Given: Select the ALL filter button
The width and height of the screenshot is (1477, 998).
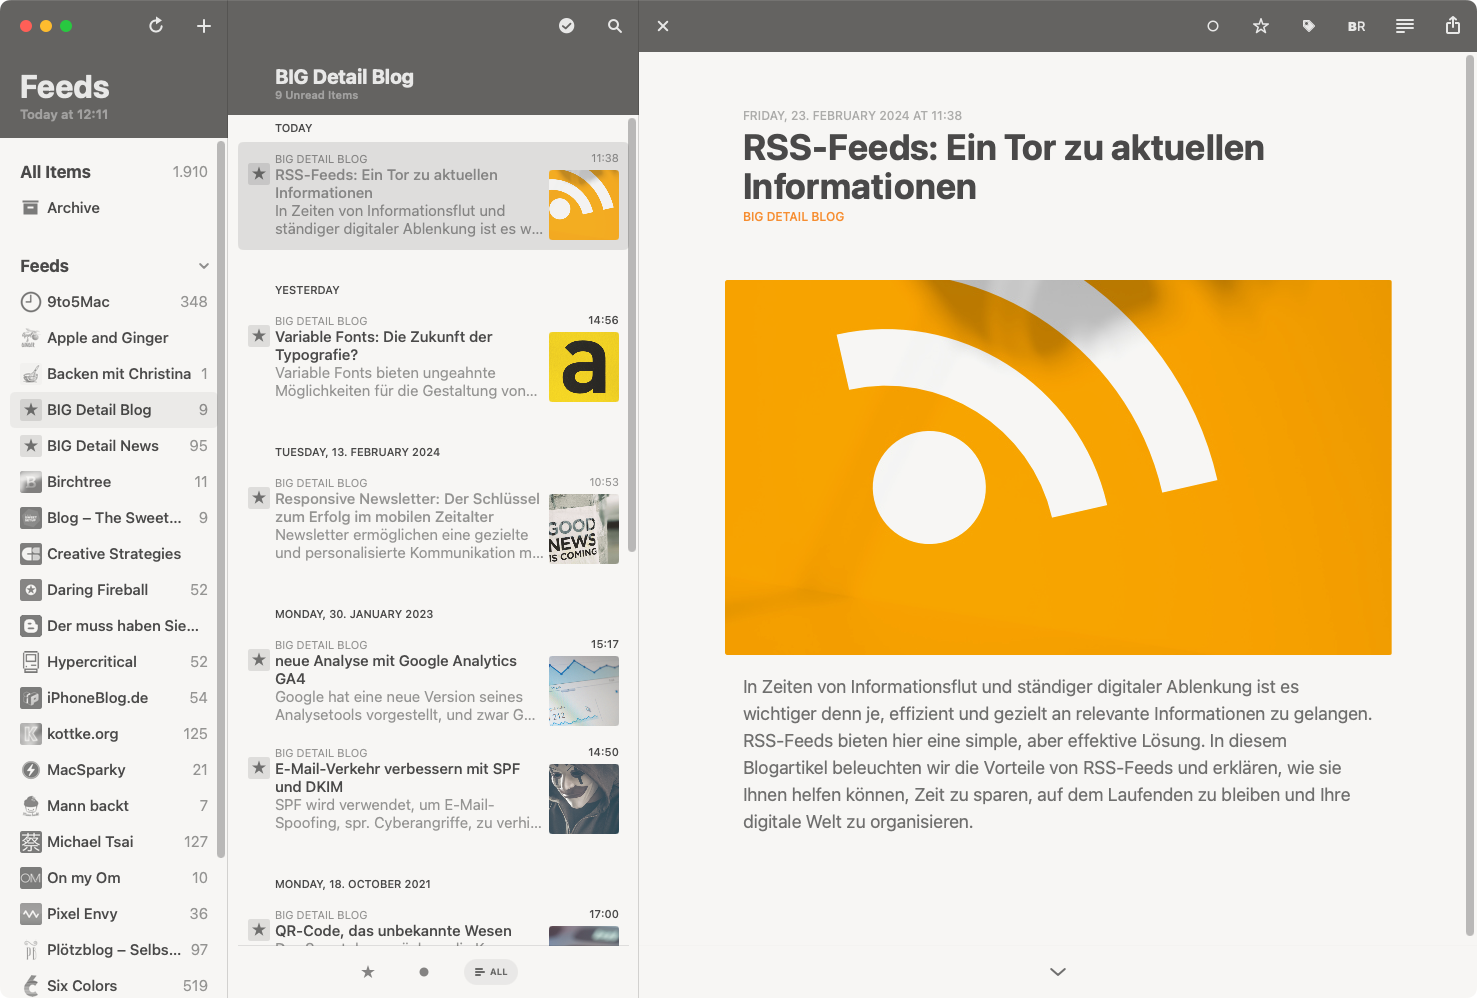Looking at the screenshot, I should coord(491,972).
